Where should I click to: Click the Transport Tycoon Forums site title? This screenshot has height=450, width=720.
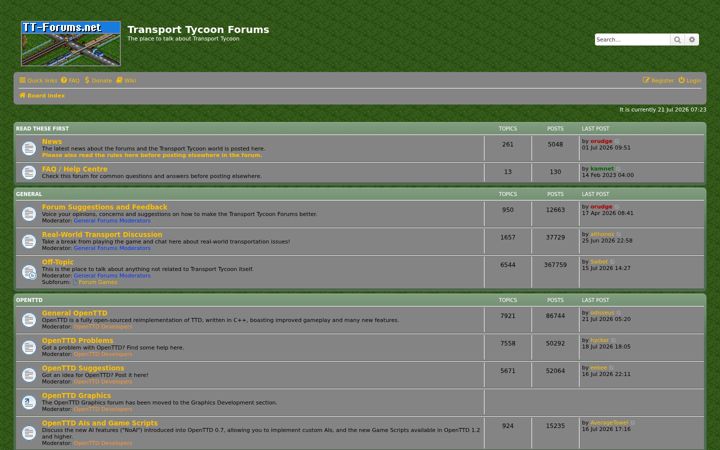tap(198, 30)
